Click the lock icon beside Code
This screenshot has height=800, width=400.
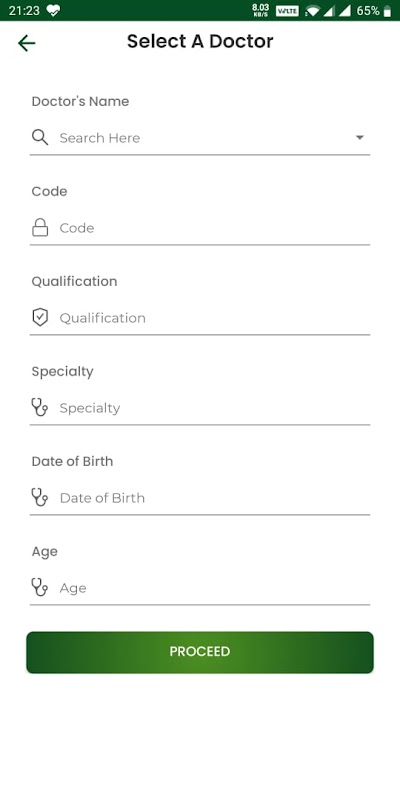tap(40, 228)
